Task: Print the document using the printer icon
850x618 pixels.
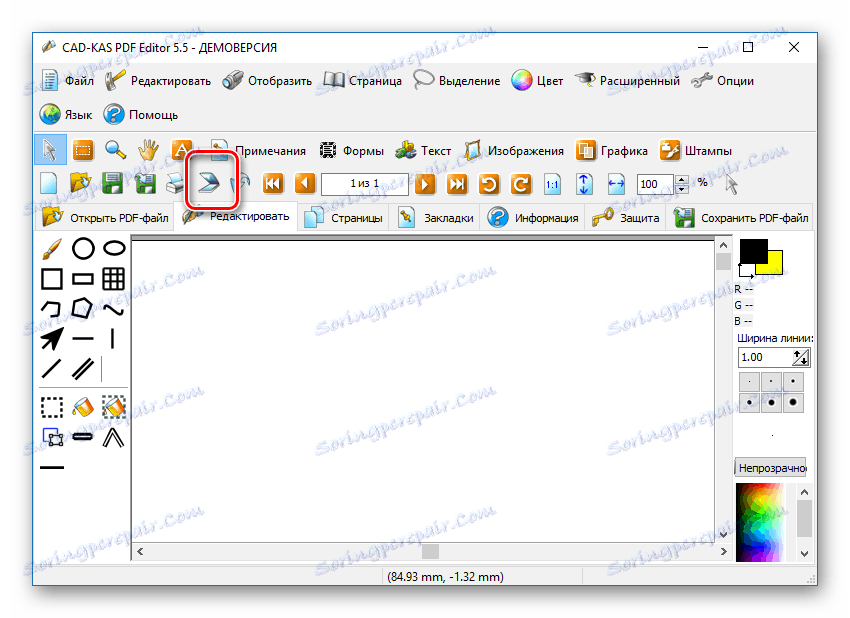Action: pos(175,184)
